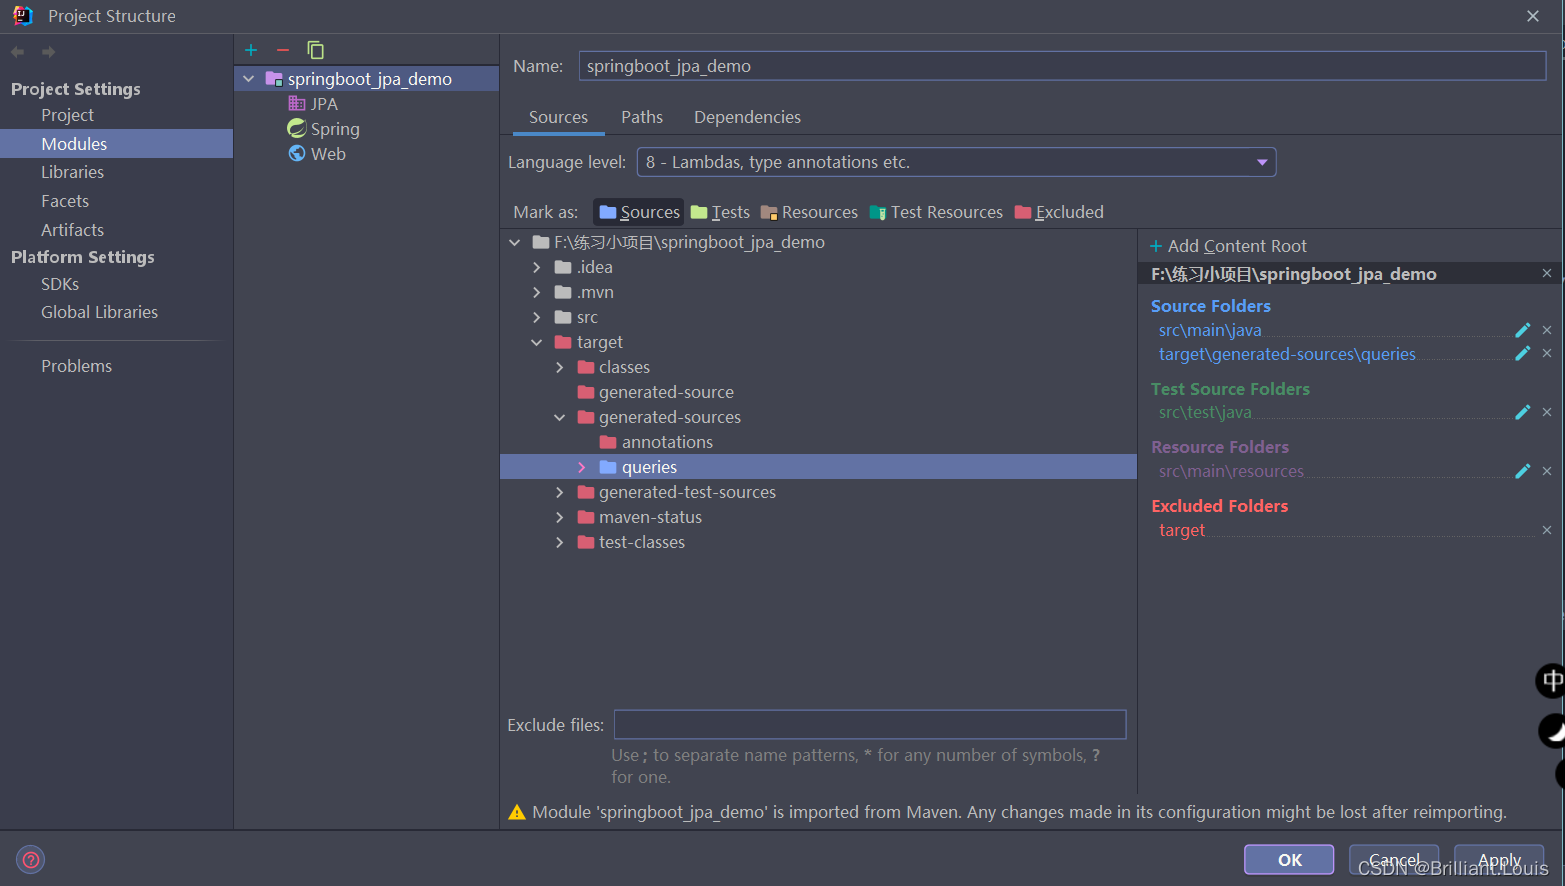Unmark src\main\resources resource folder
This screenshot has width=1565, height=886.
point(1547,471)
